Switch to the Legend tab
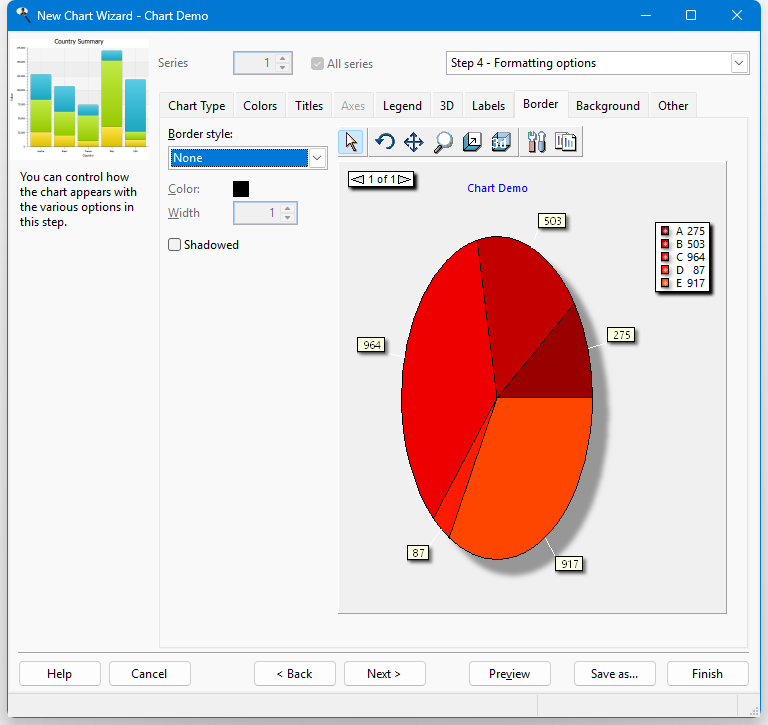This screenshot has width=768, height=725. coord(402,106)
